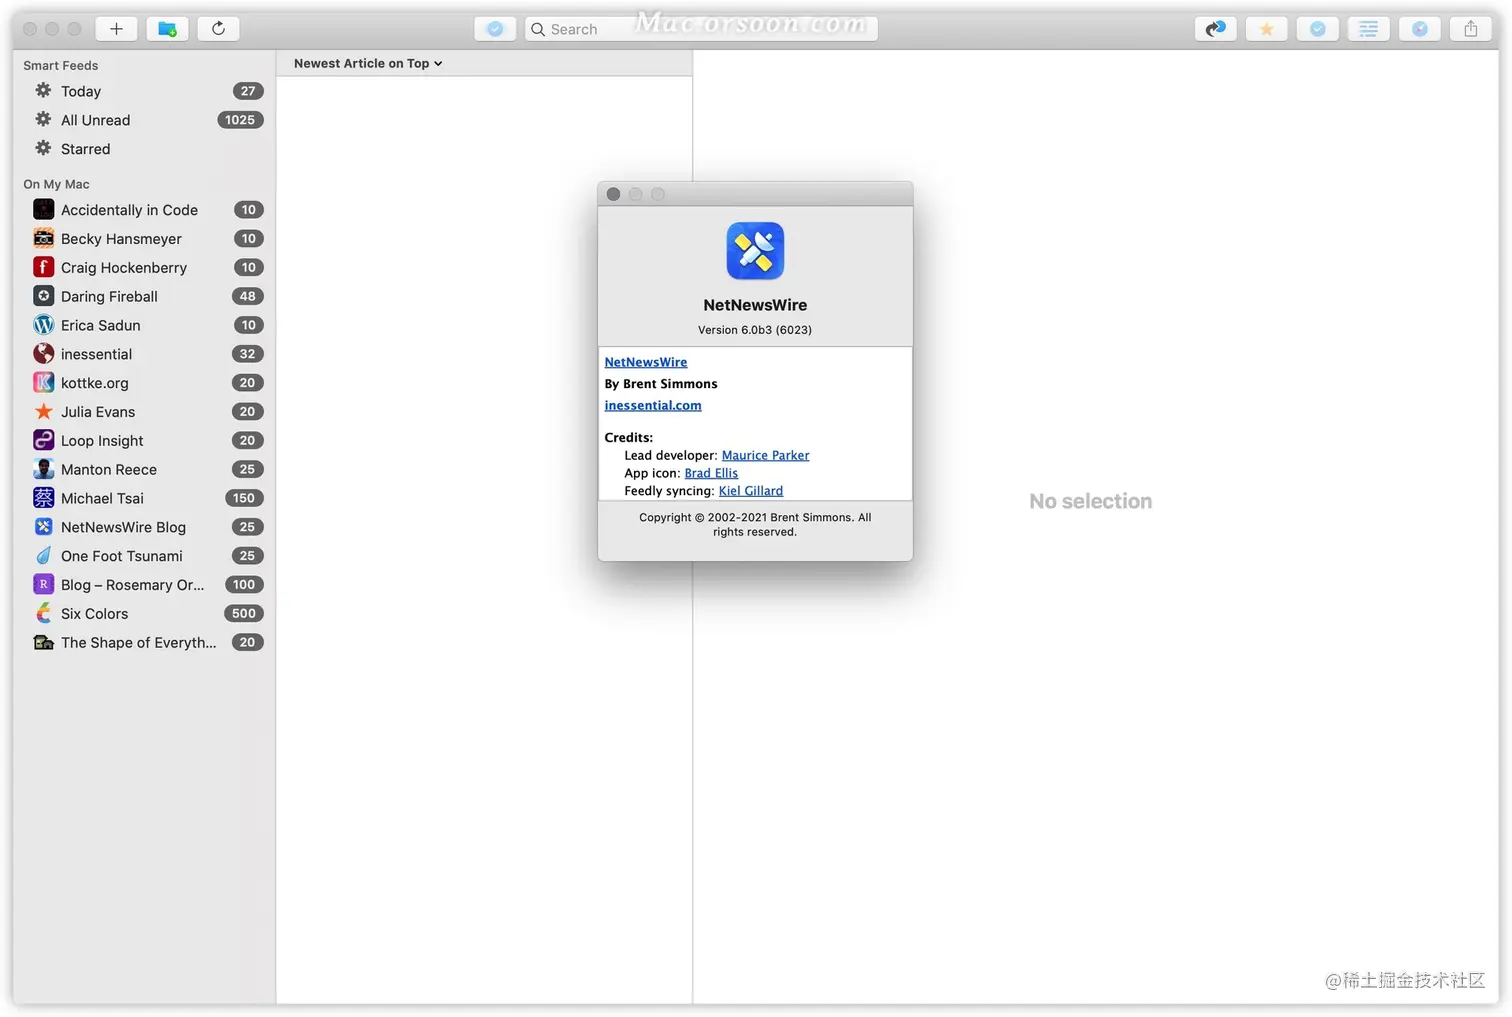The height and width of the screenshot is (1017, 1512).
Task: Select the Today smart feed
Action: pyautogui.click(x=144, y=91)
